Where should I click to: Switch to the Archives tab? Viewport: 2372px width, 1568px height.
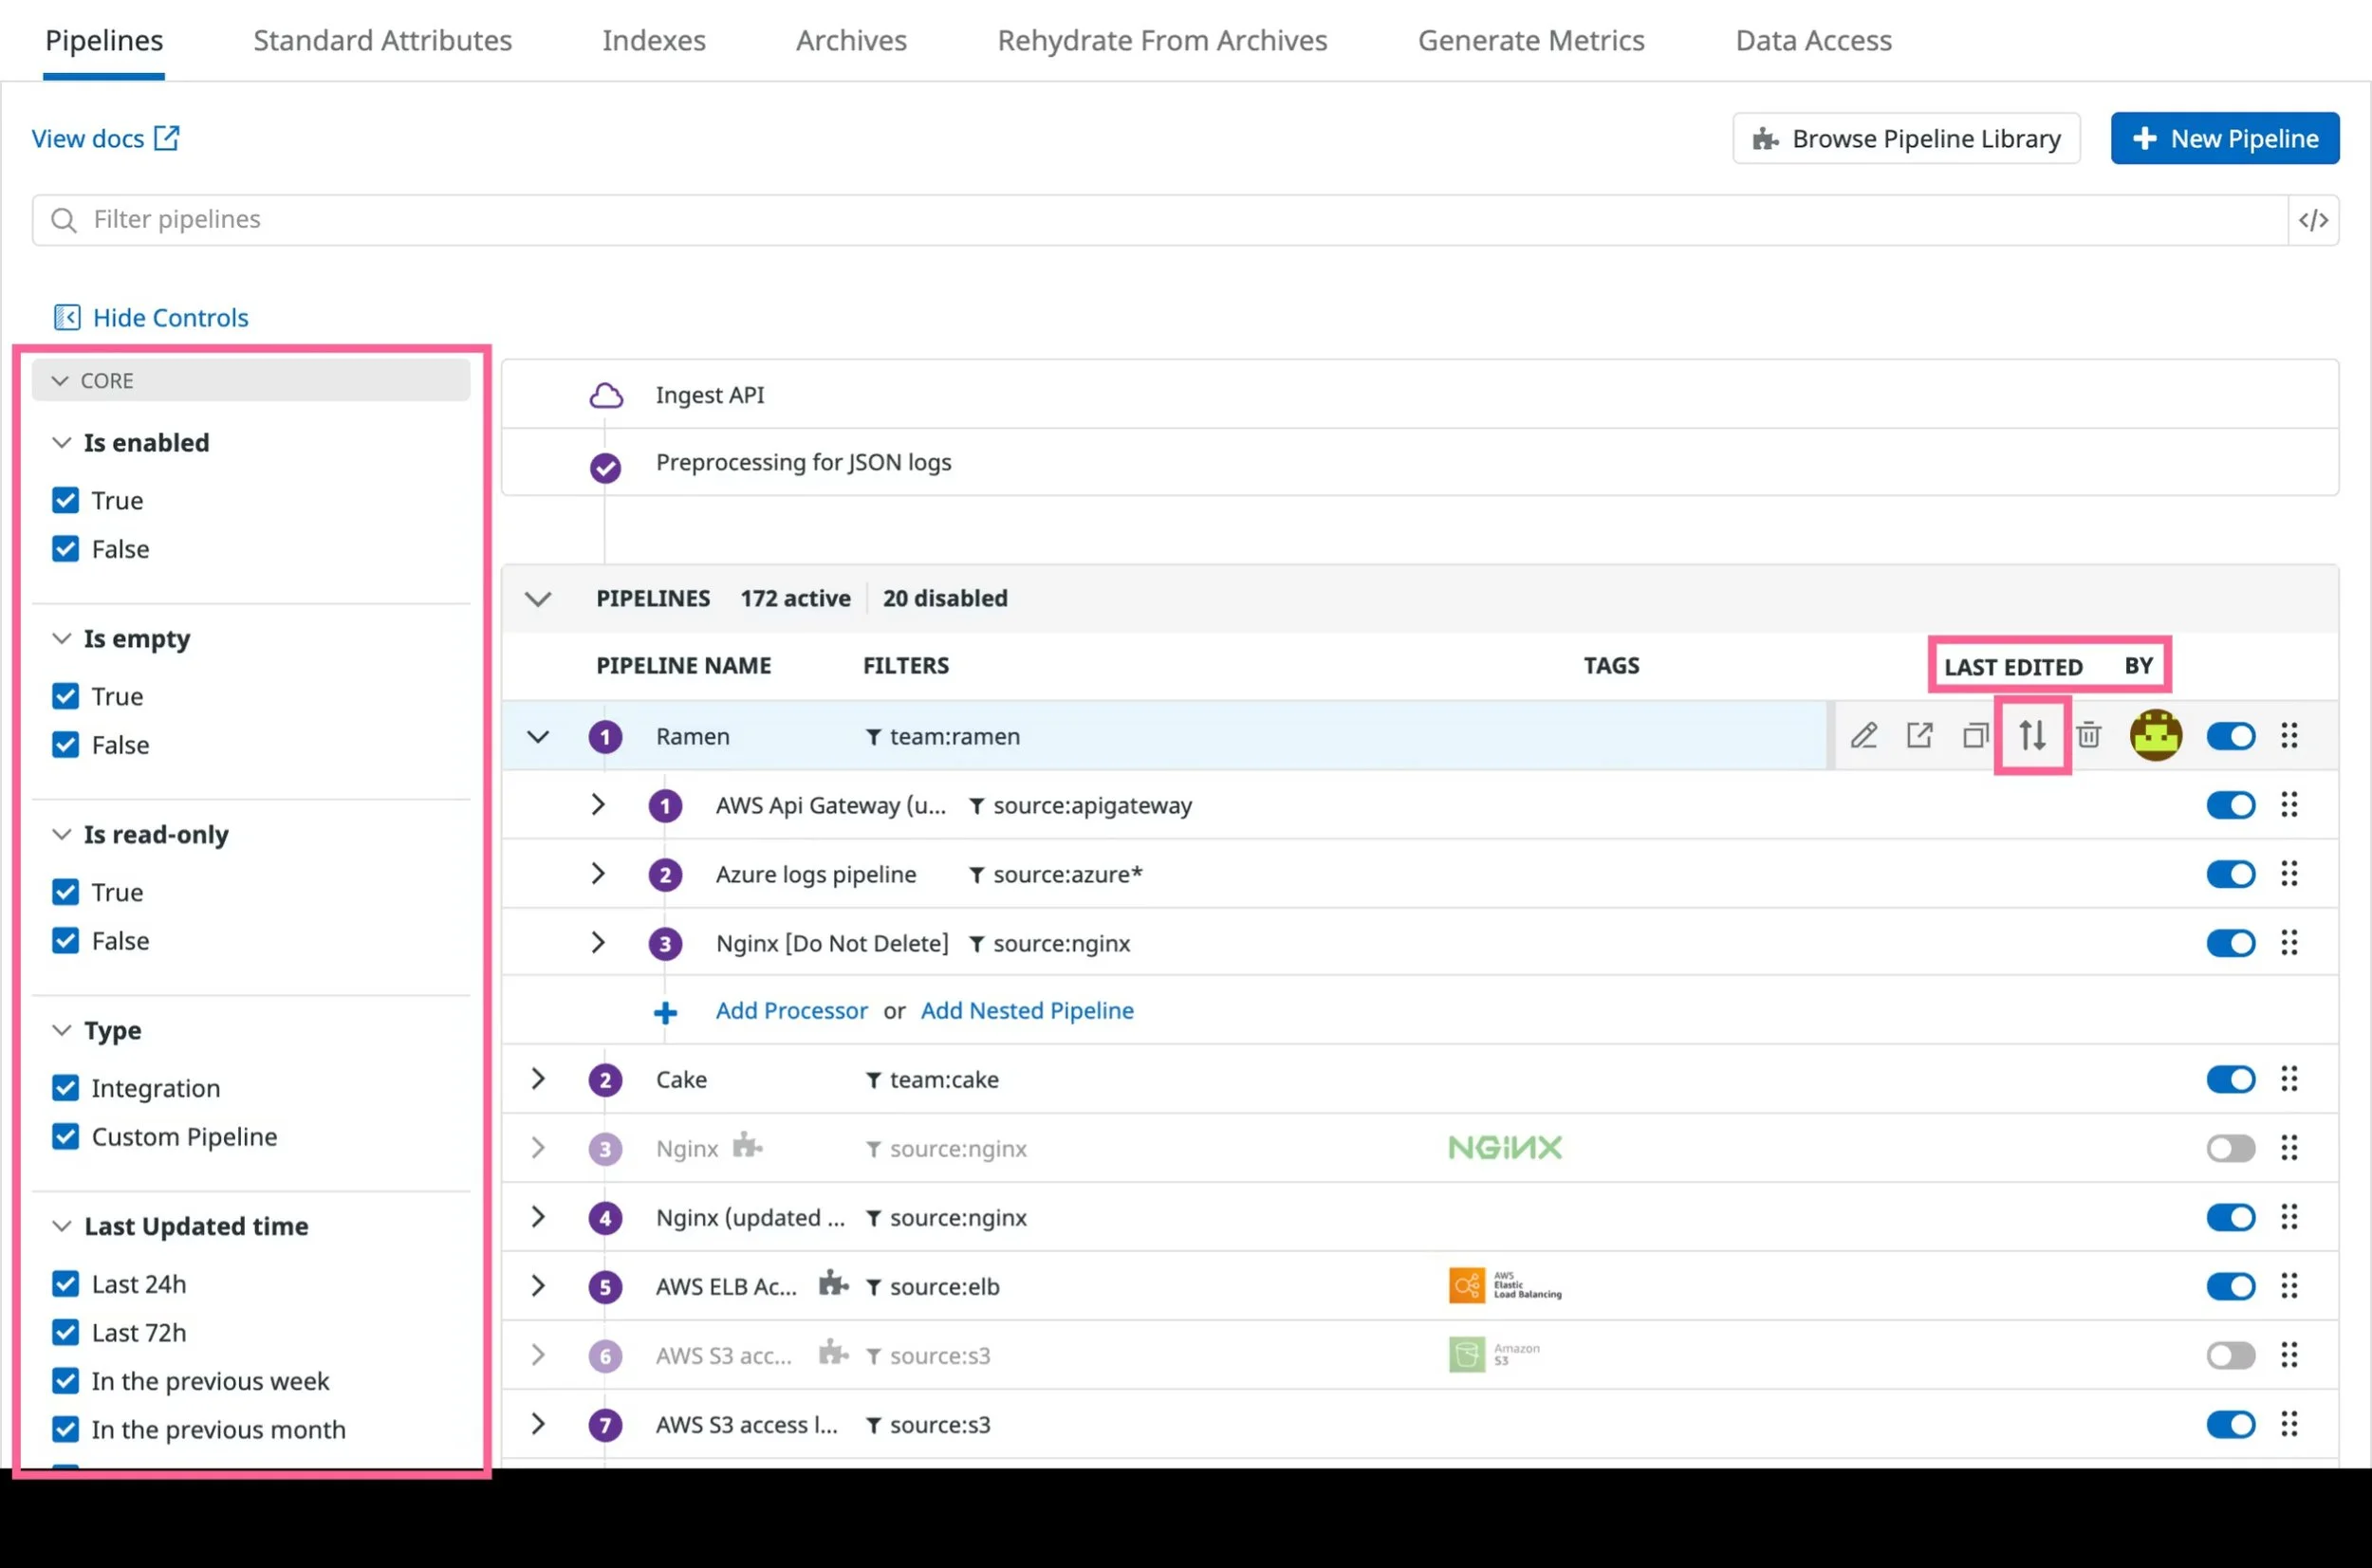pos(851,40)
